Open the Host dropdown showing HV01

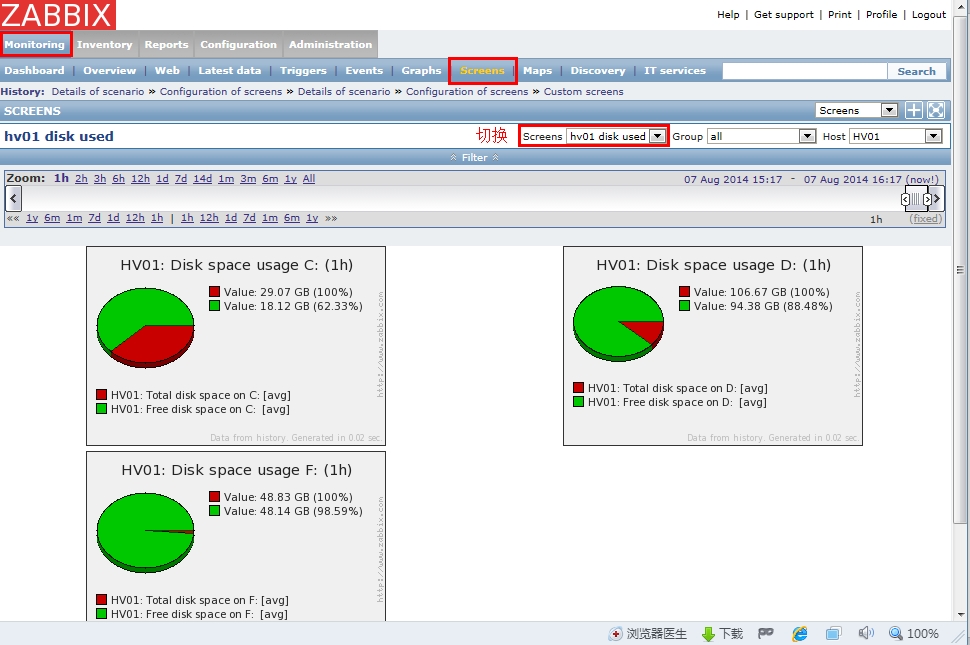coord(896,136)
